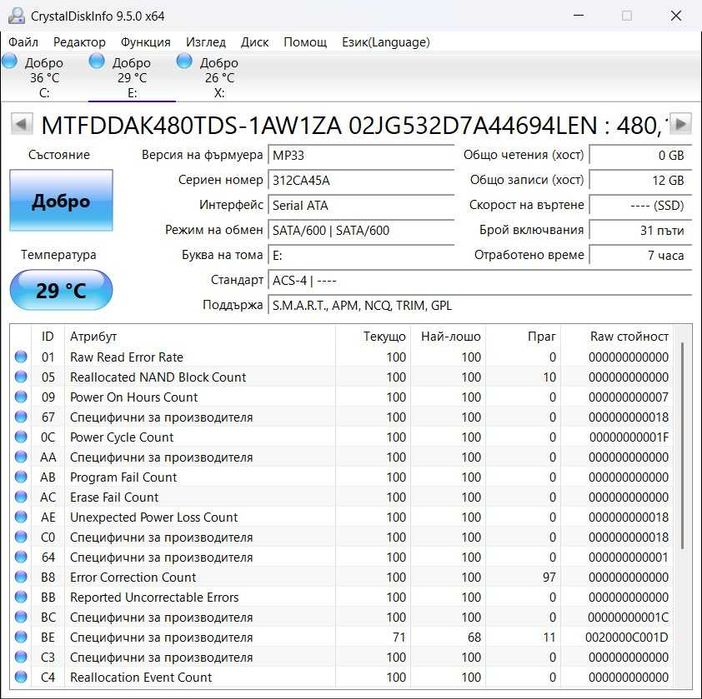Click status orb of attribute ID 64
This screenshot has width=702, height=699.
[x=21, y=557]
